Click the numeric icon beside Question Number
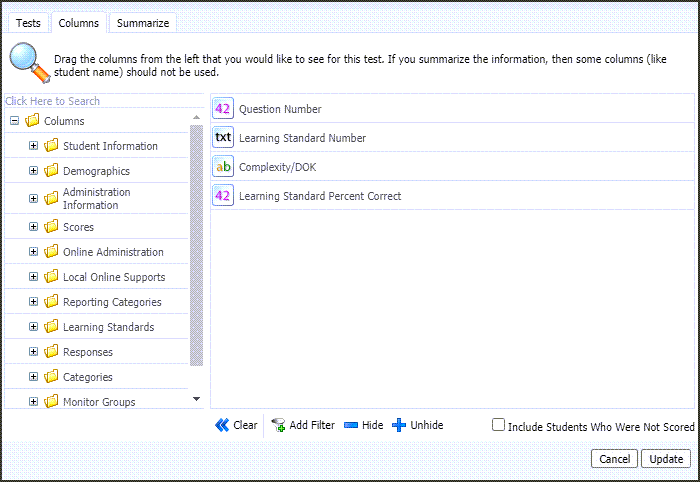 [223, 108]
